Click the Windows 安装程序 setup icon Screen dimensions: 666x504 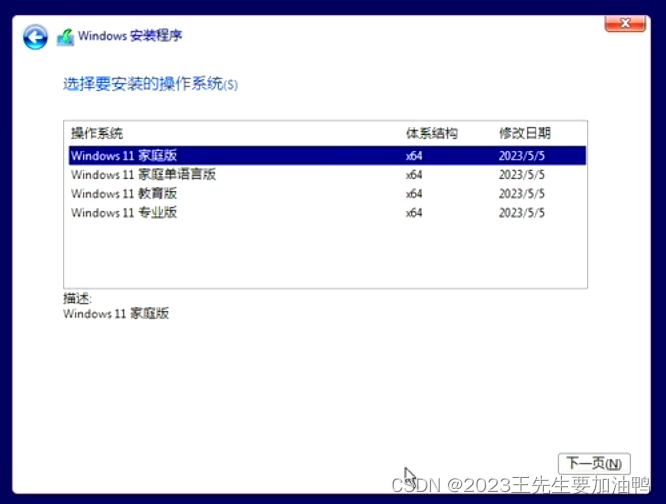click(65, 37)
